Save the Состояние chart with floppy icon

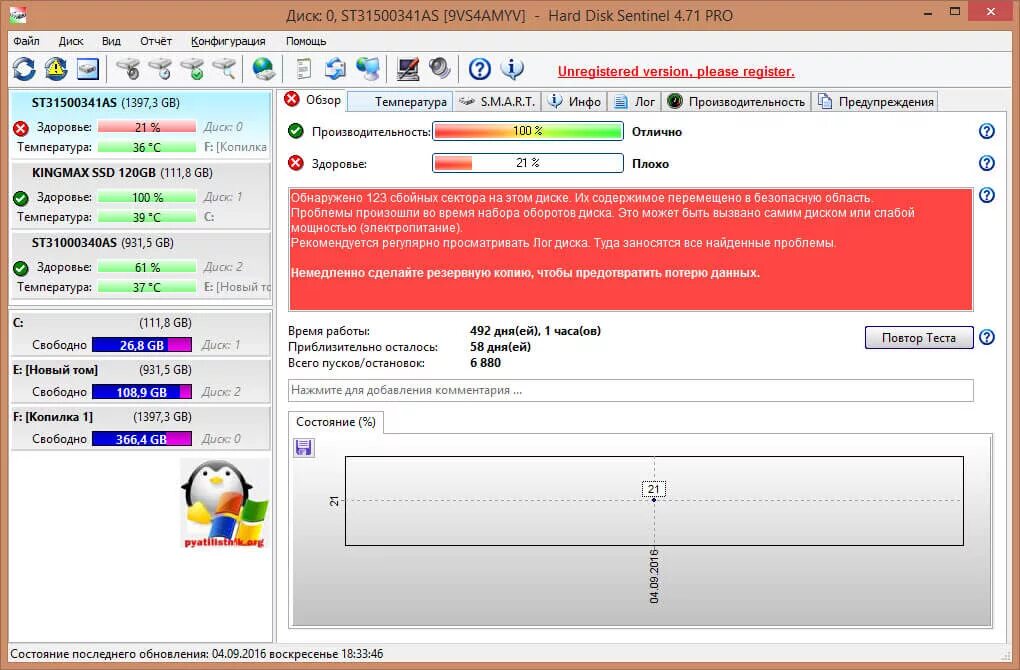point(304,448)
